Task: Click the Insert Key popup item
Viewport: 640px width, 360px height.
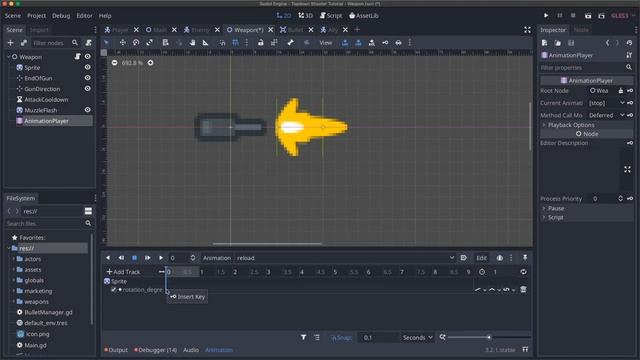Action: (x=187, y=297)
